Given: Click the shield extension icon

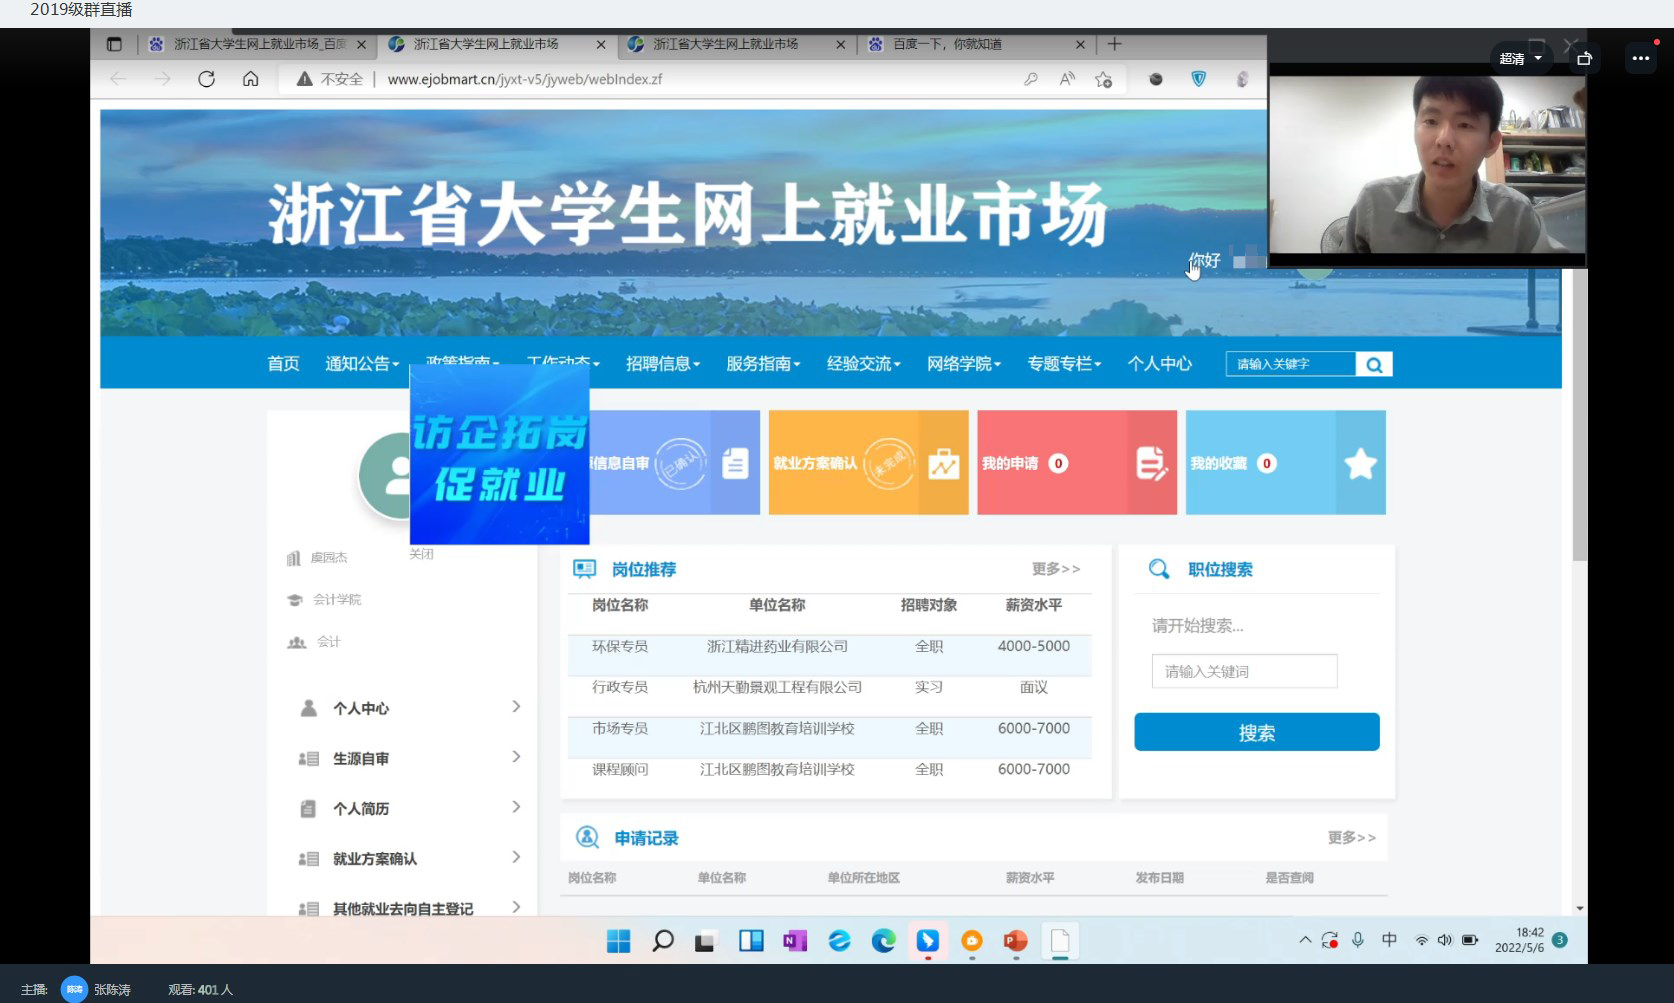Looking at the screenshot, I should coord(1198,79).
